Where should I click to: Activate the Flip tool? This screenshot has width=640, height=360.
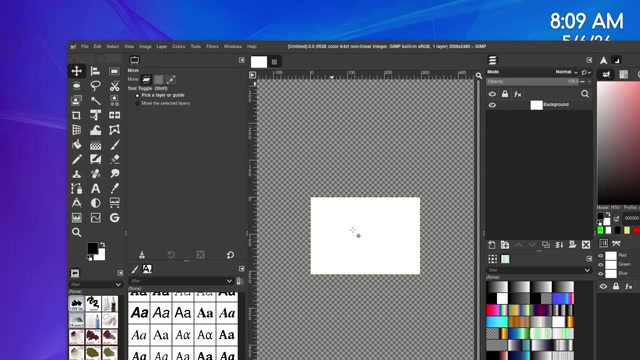pos(114,115)
